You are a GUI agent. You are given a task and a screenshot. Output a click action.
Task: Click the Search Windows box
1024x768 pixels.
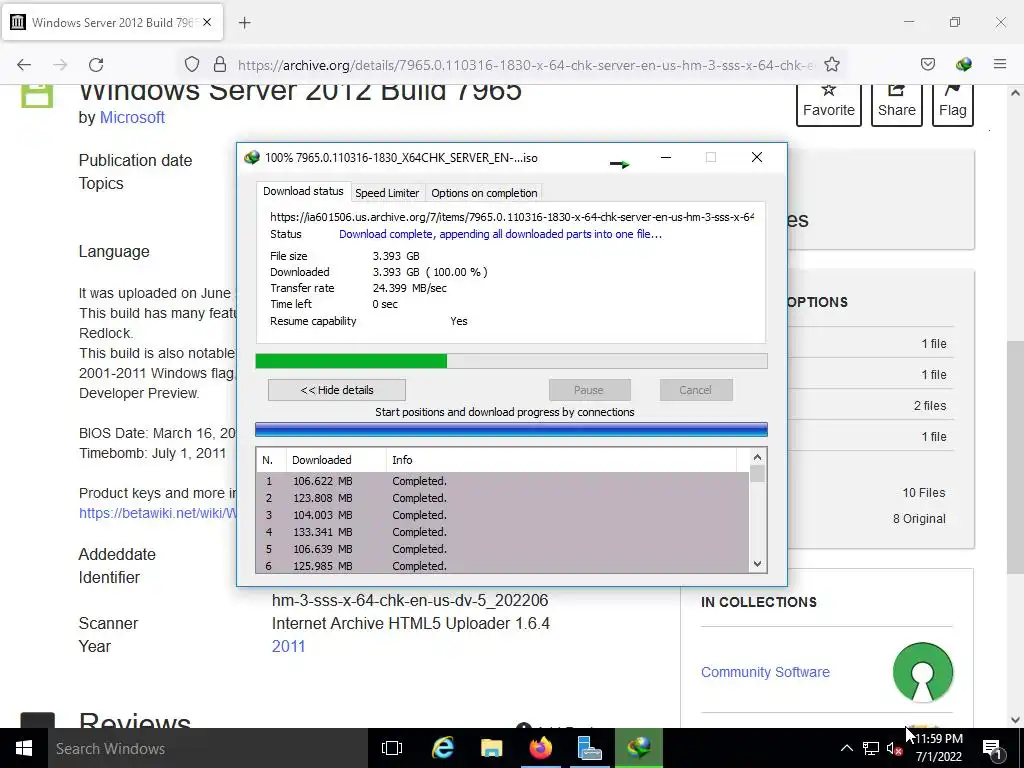[x=208, y=748]
